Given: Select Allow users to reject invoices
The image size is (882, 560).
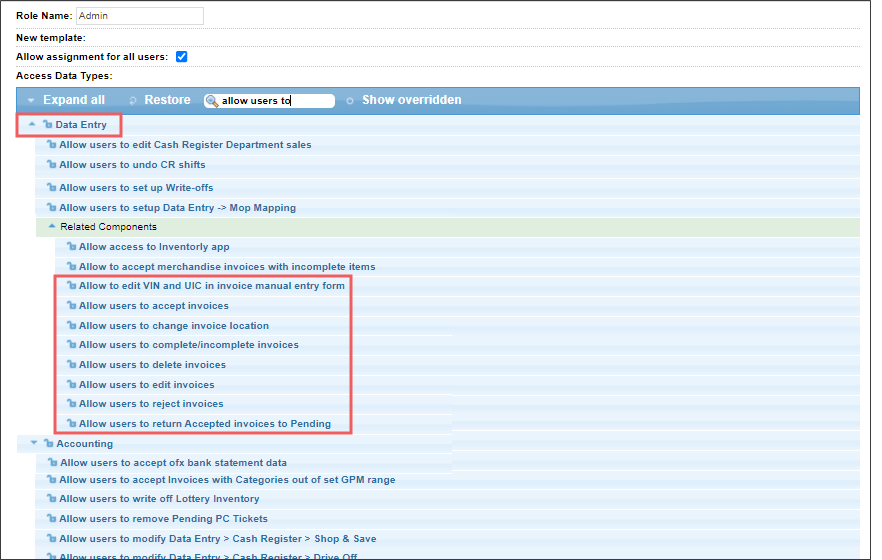Looking at the screenshot, I should tap(151, 404).
